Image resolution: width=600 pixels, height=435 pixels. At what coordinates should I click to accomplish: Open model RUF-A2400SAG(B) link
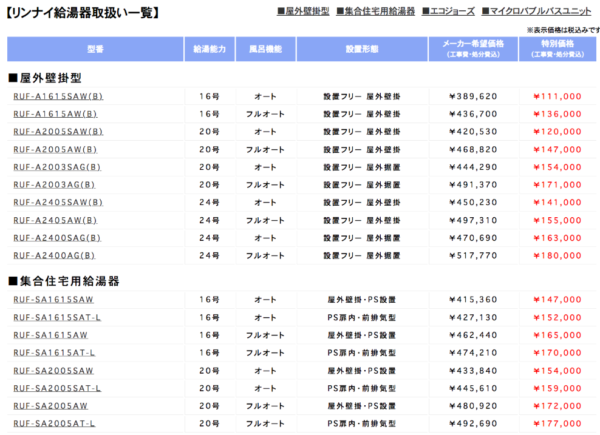57,238
